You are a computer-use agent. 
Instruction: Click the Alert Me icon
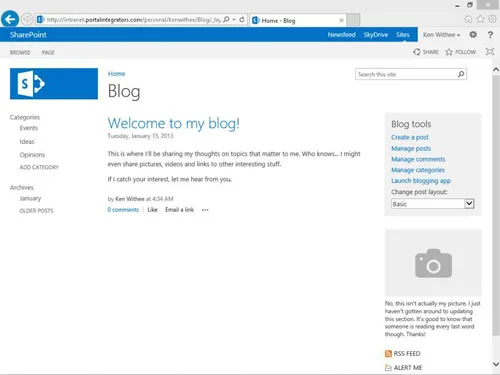388,368
